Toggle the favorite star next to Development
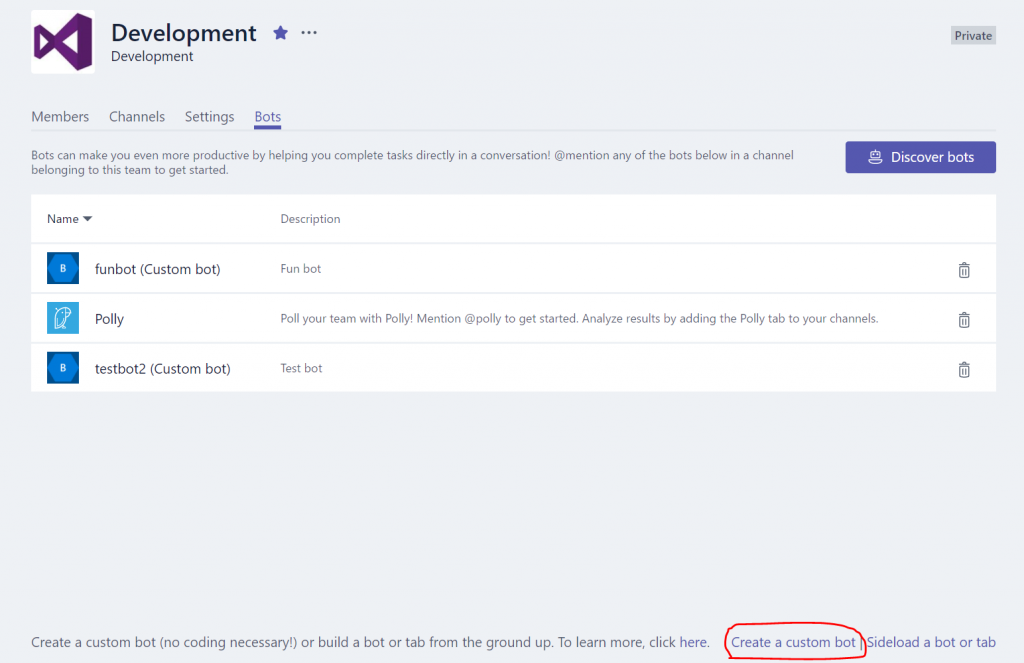Screen dimensions: 1024x663 tap(280, 33)
